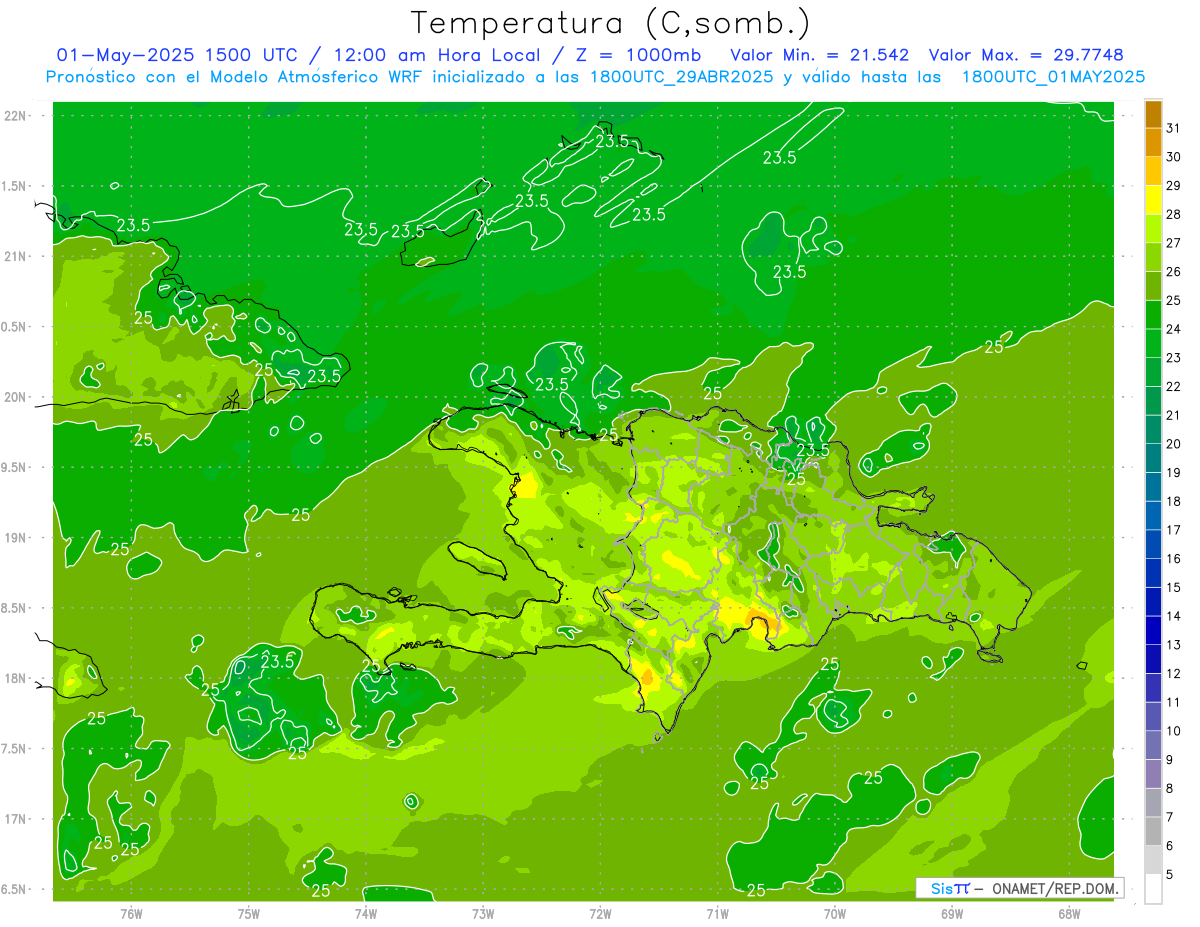Click the '72W' longitude axis label
The image size is (1200, 927).
(x=600, y=914)
